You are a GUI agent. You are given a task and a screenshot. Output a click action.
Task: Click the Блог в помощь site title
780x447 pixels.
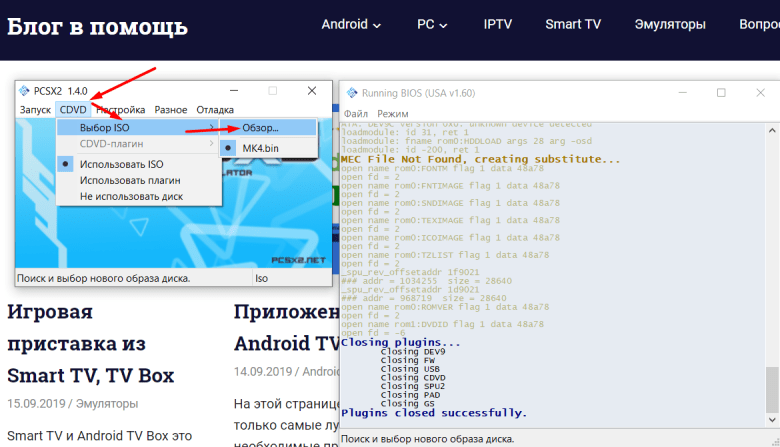[x=98, y=26]
